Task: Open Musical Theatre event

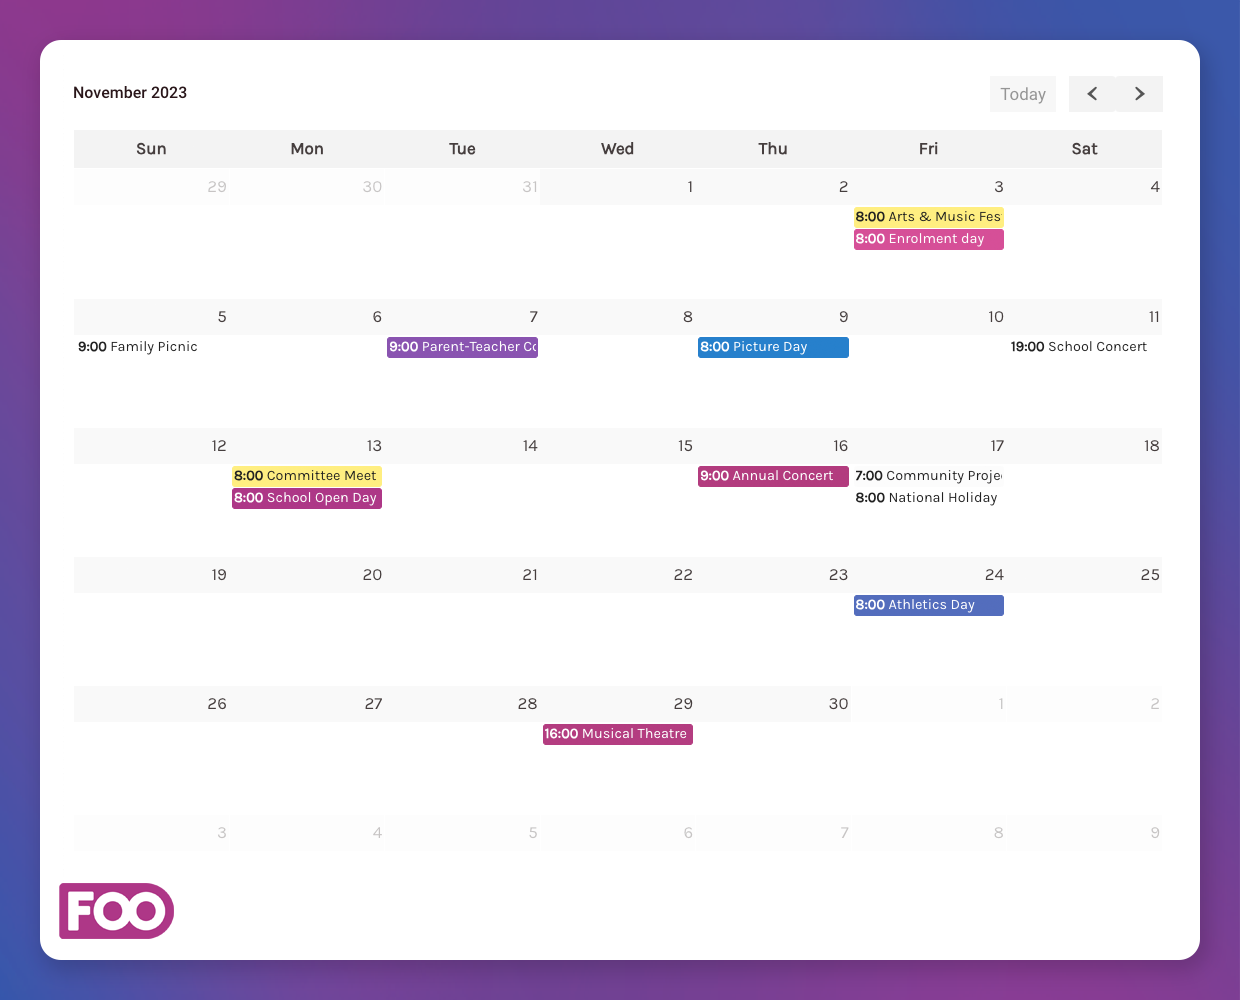Action: (618, 734)
